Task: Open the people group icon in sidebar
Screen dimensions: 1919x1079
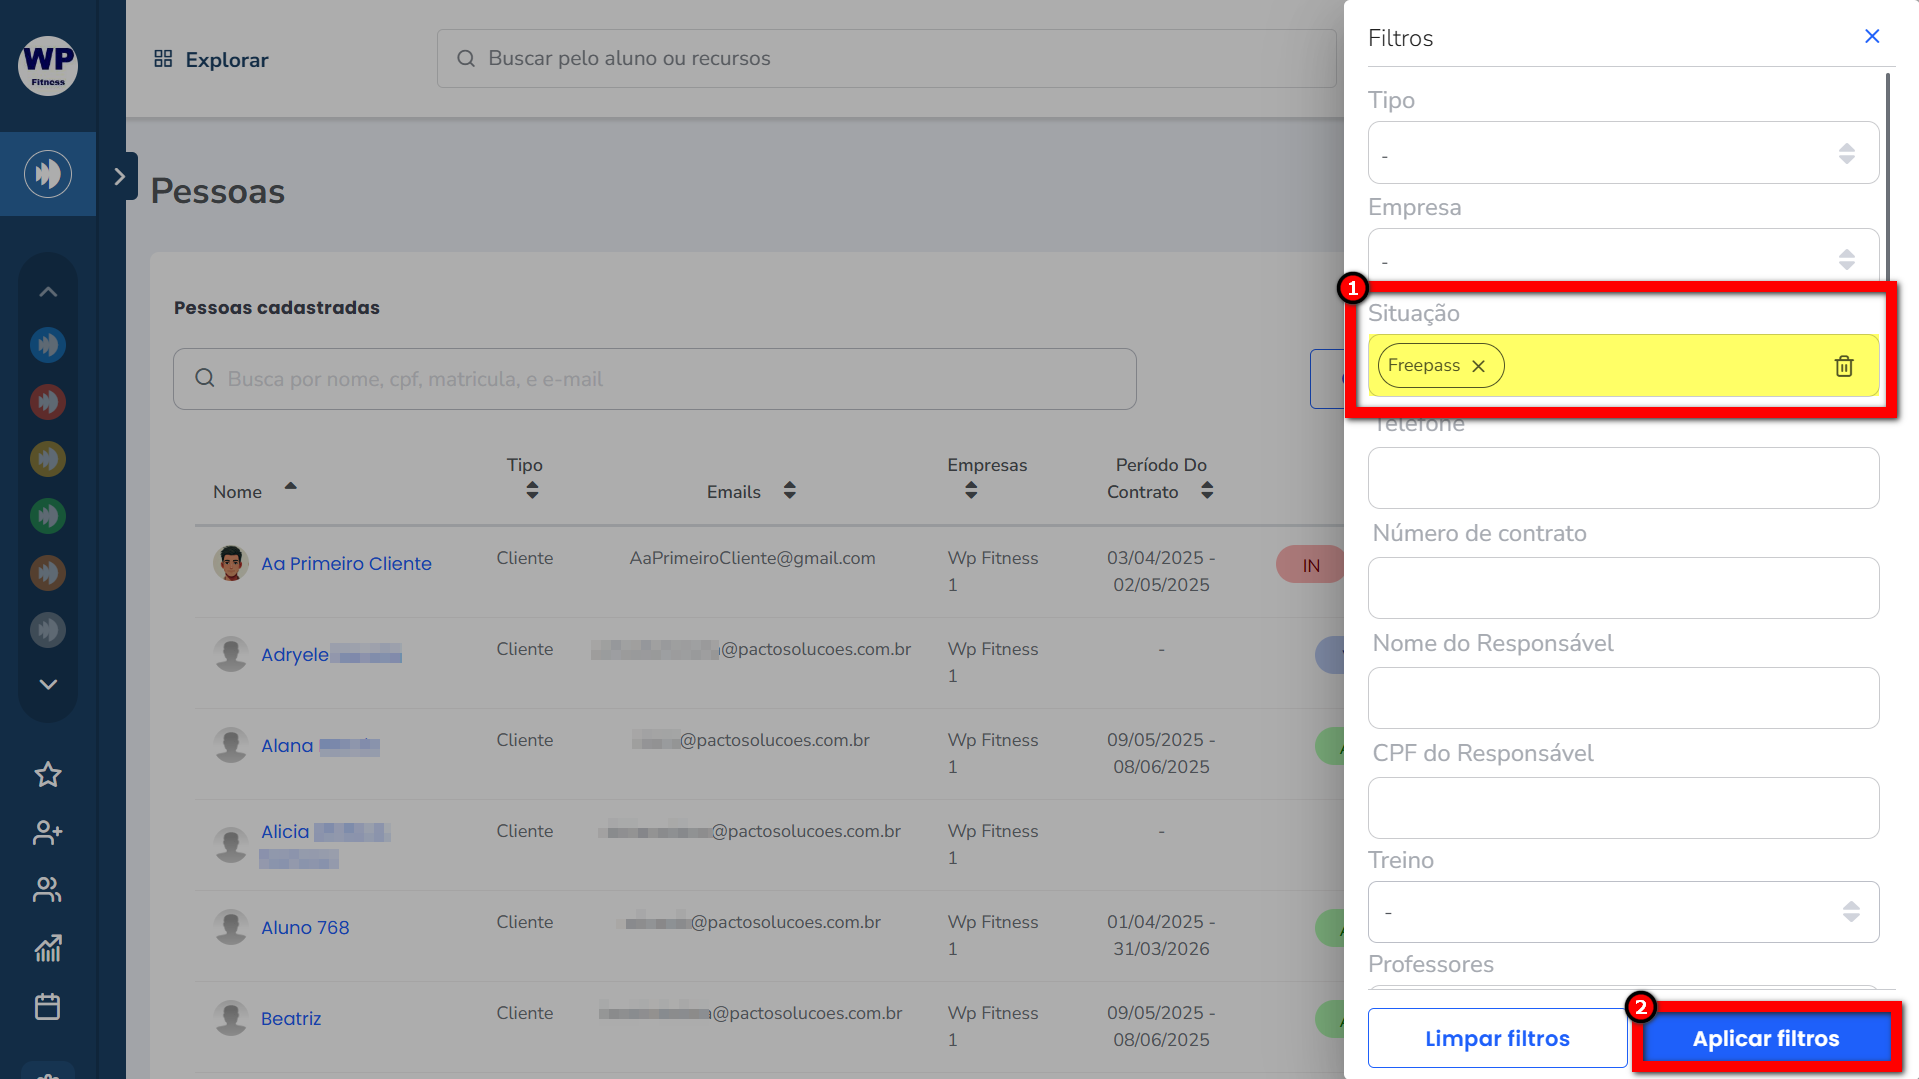Action: pos(48,890)
